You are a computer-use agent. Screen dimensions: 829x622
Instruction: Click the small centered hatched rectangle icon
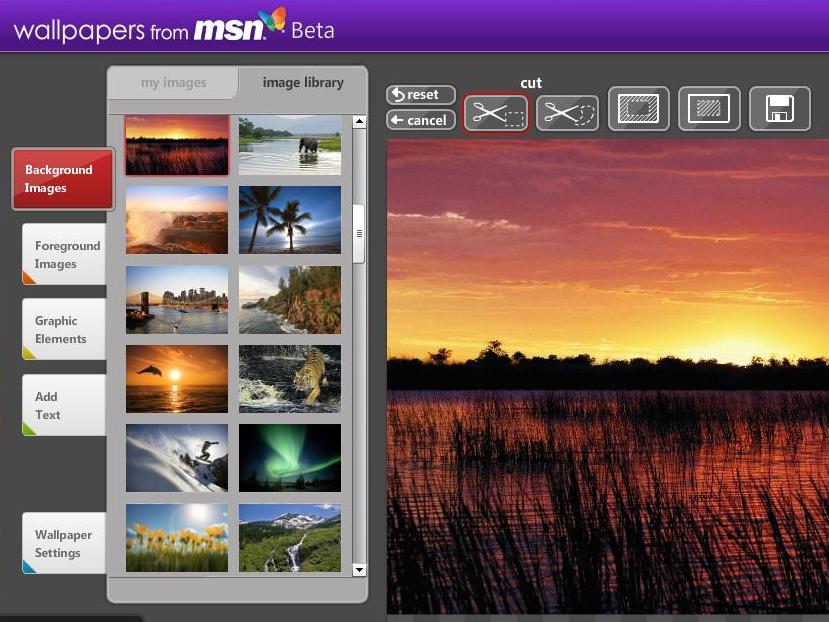709,109
